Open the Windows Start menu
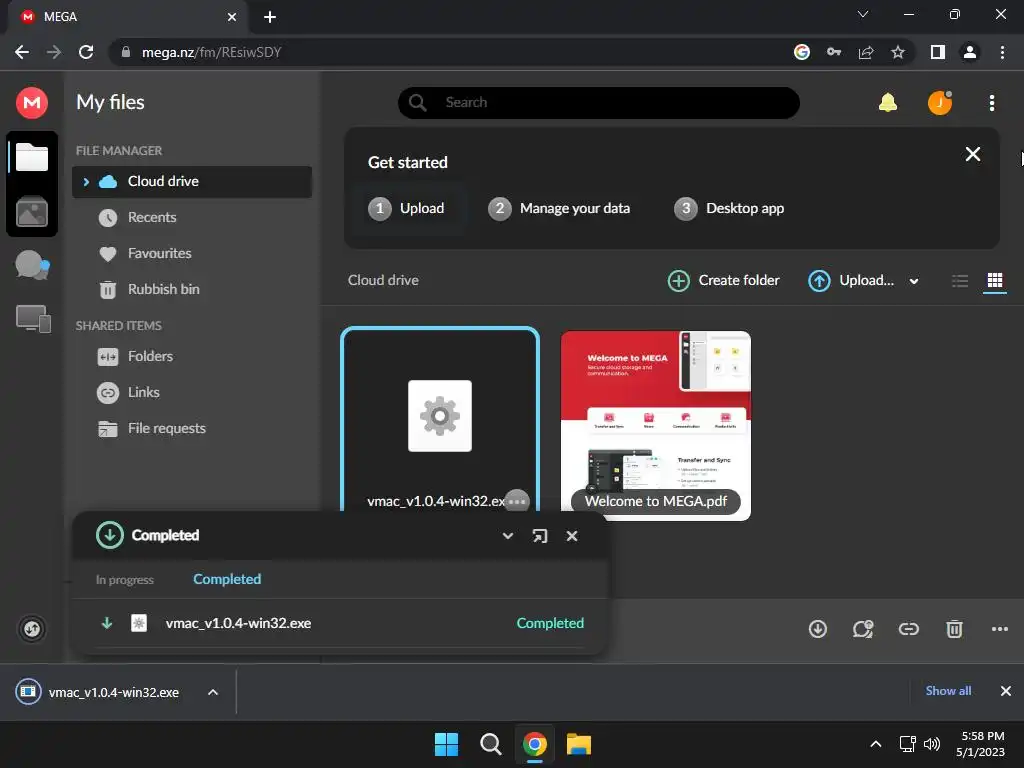The image size is (1024, 768). (447, 744)
